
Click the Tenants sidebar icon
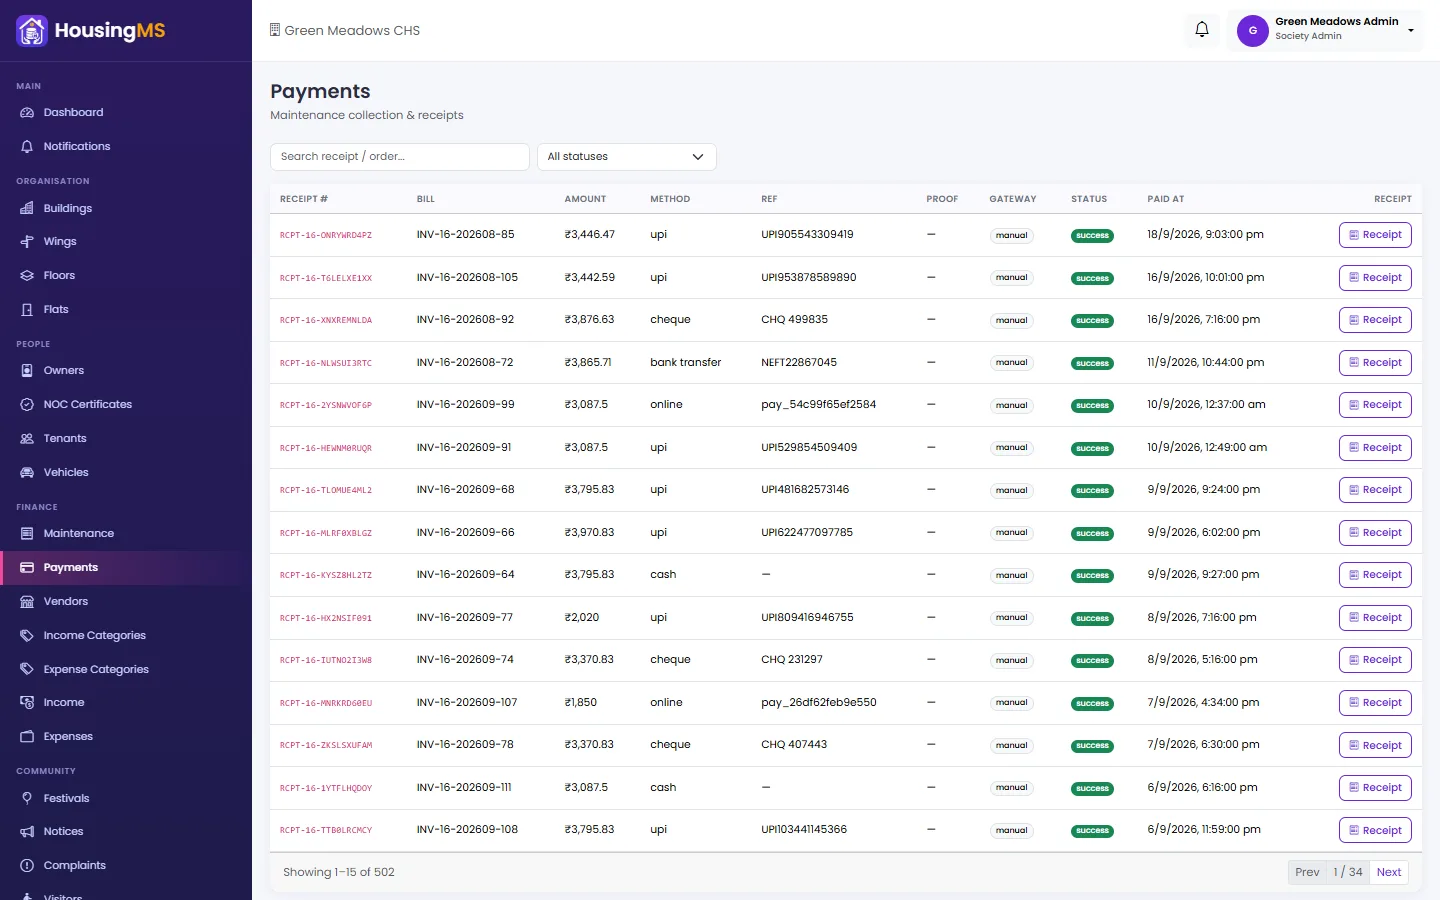[x=27, y=439]
